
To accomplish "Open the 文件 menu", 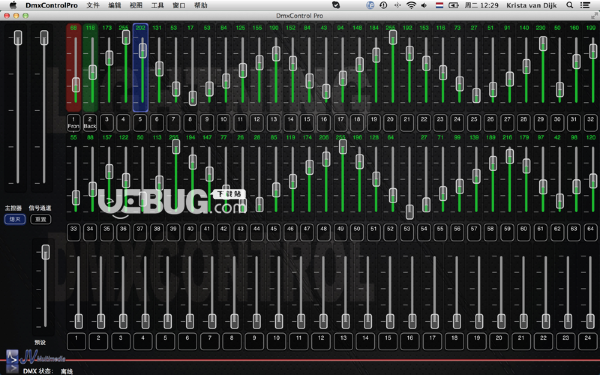I will (93, 5).
